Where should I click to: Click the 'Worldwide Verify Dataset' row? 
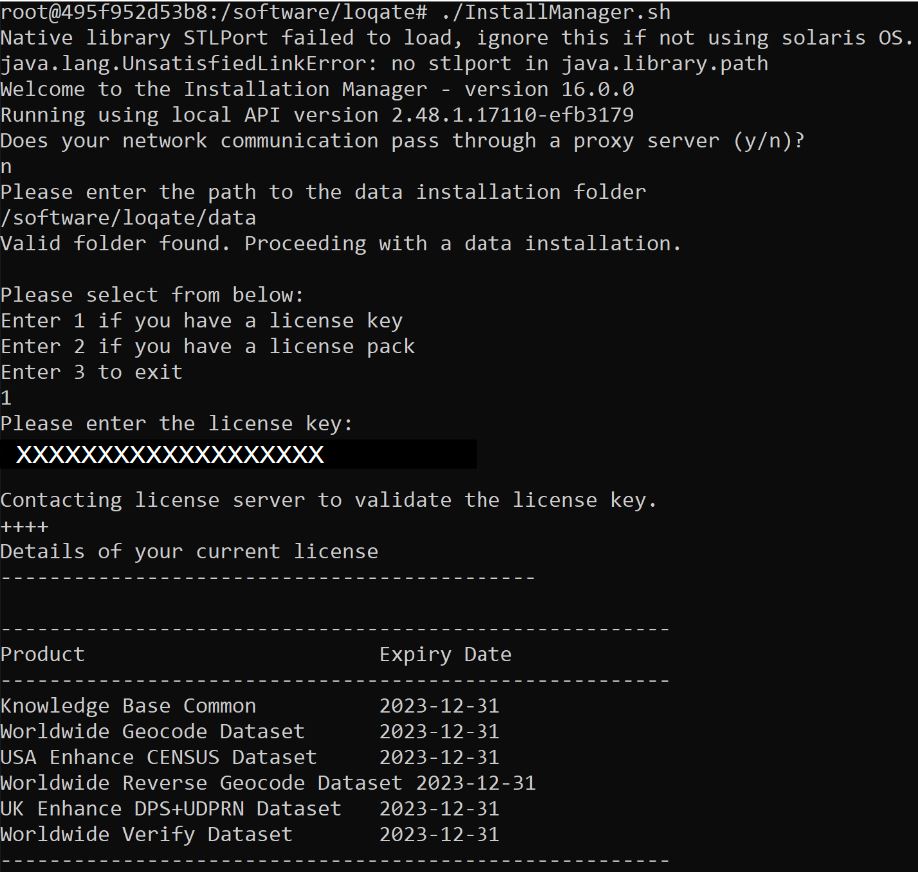[x=146, y=834]
